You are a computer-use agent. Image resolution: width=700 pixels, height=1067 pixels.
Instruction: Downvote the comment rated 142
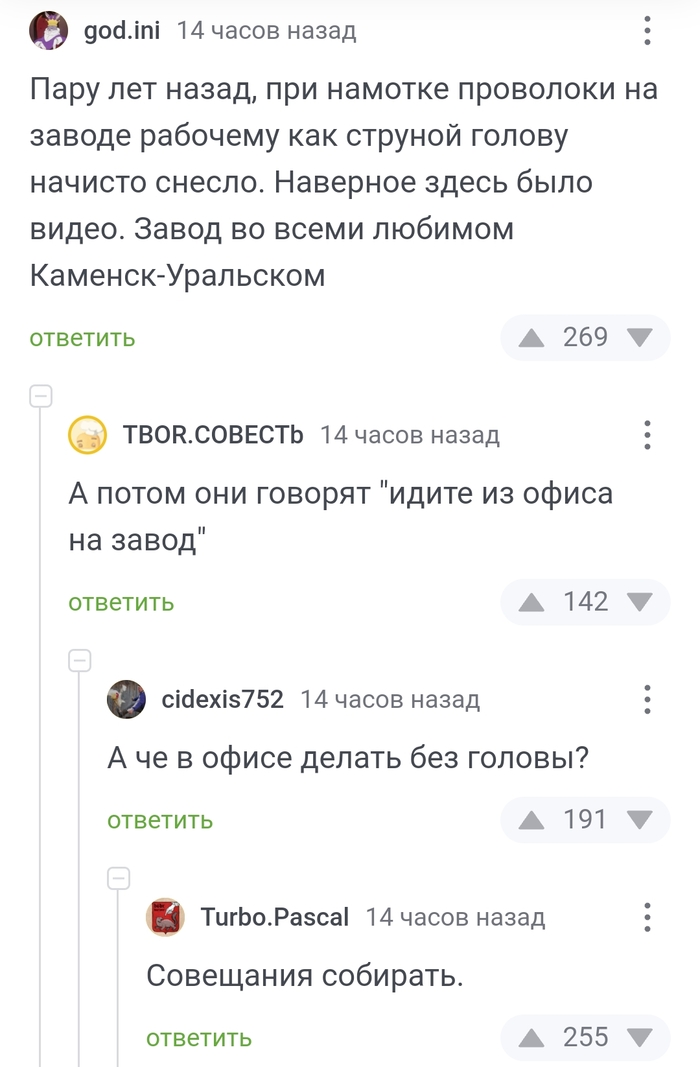pyautogui.click(x=641, y=601)
